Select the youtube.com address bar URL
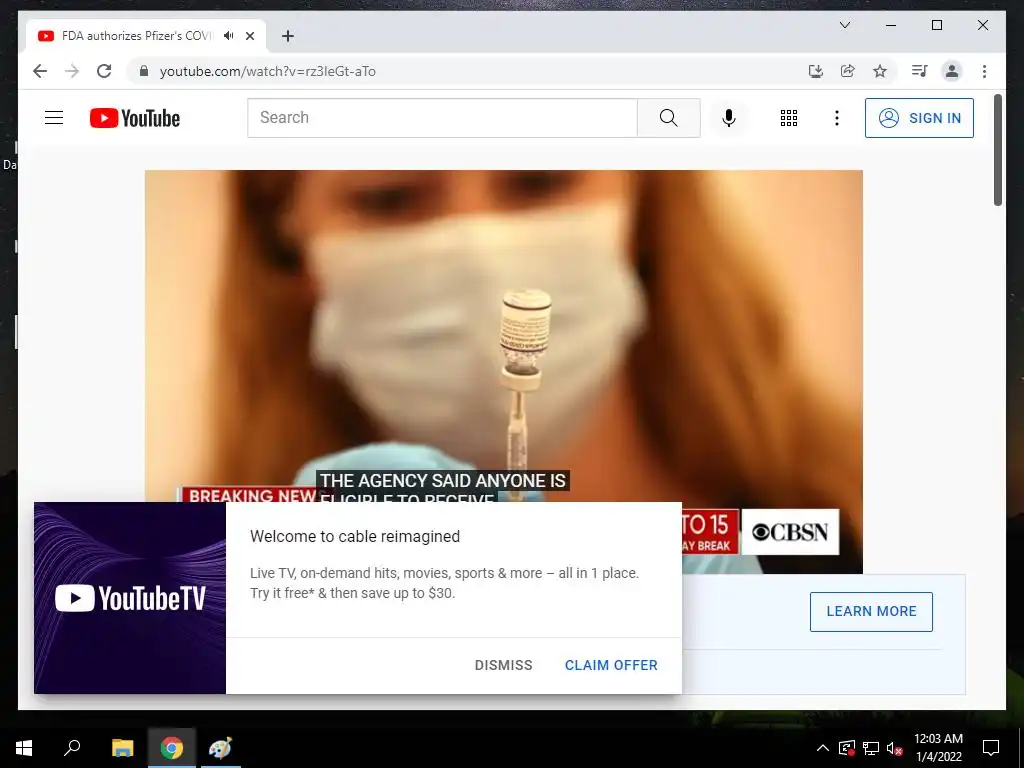 coord(268,71)
